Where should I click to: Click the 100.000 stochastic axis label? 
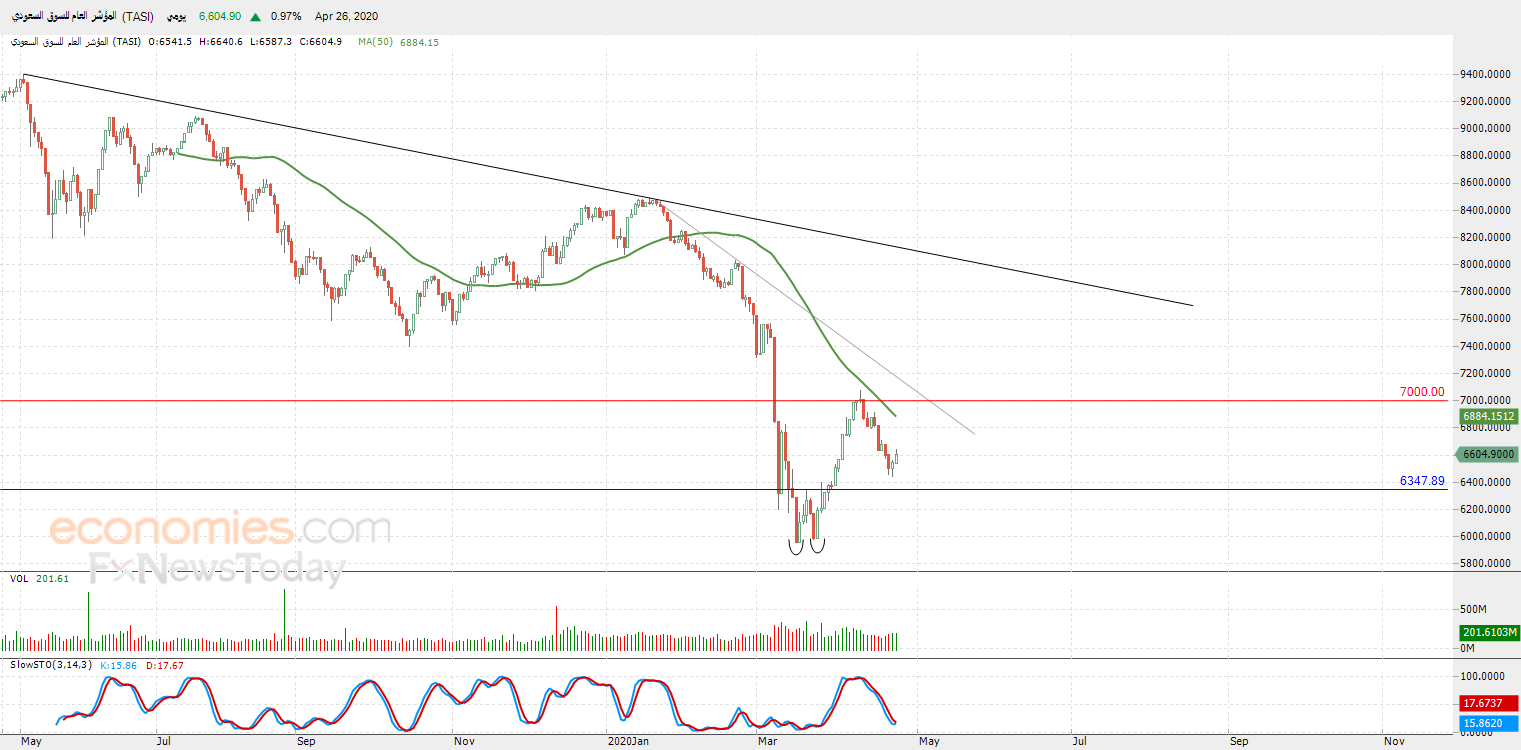[x=1482, y=677]
